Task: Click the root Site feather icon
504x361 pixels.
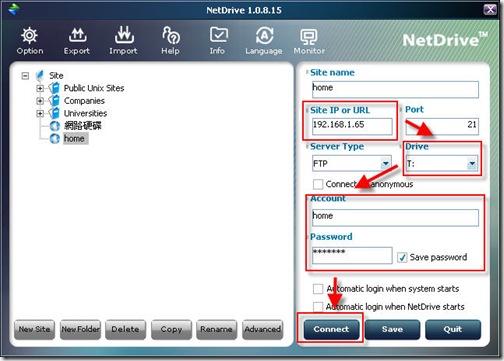Action: tap(40, 75)
